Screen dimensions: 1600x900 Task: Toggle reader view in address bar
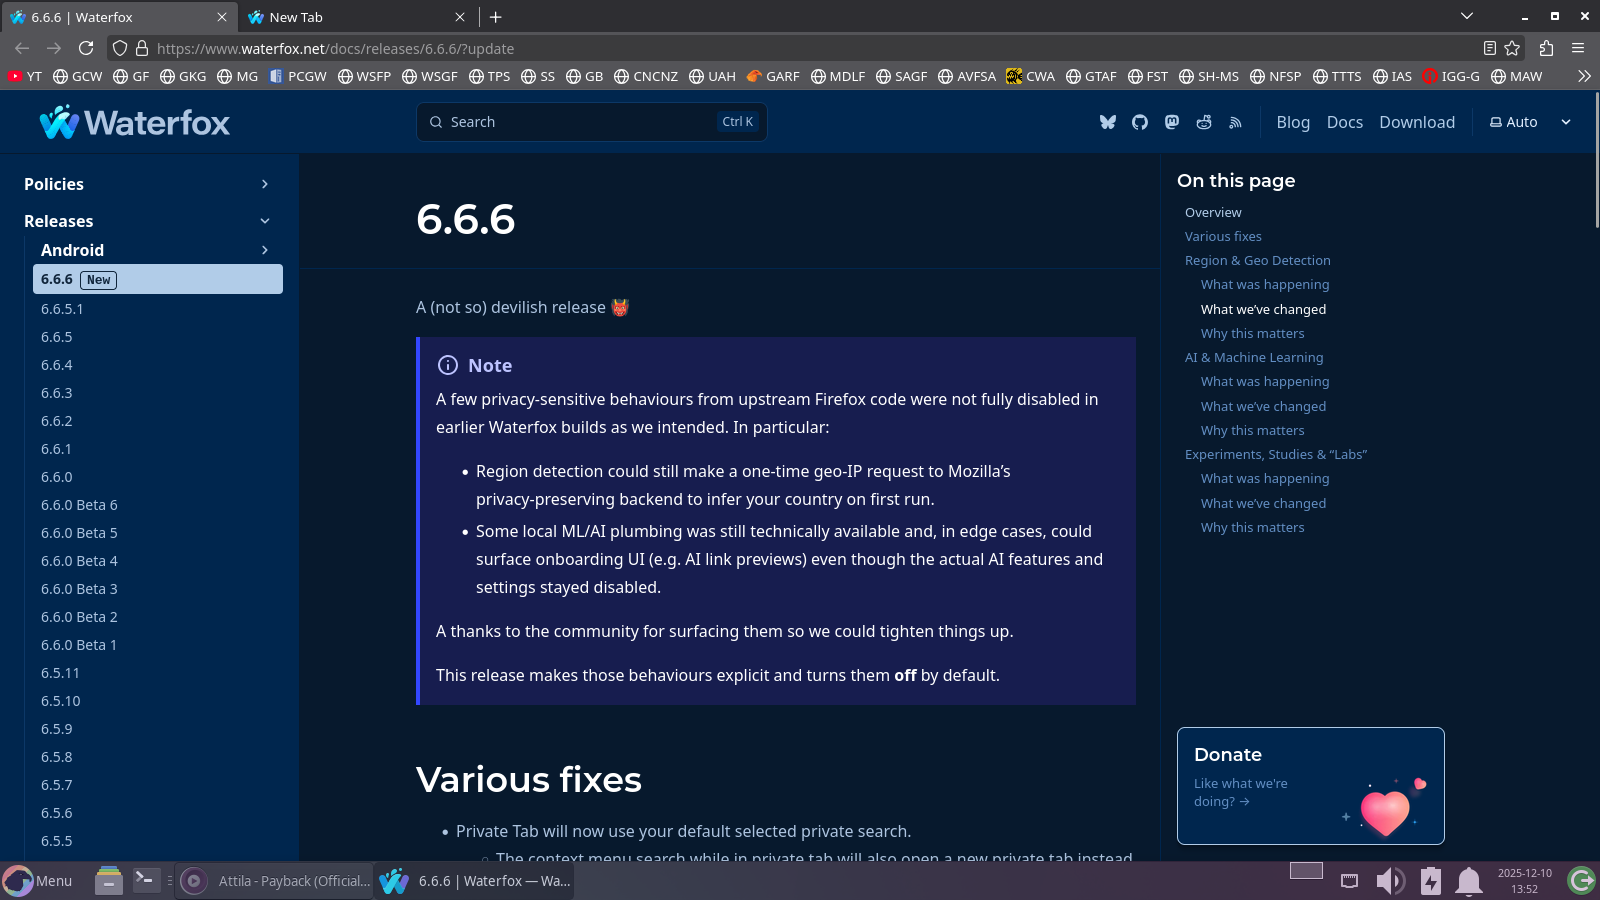[x=1490, y=48]
